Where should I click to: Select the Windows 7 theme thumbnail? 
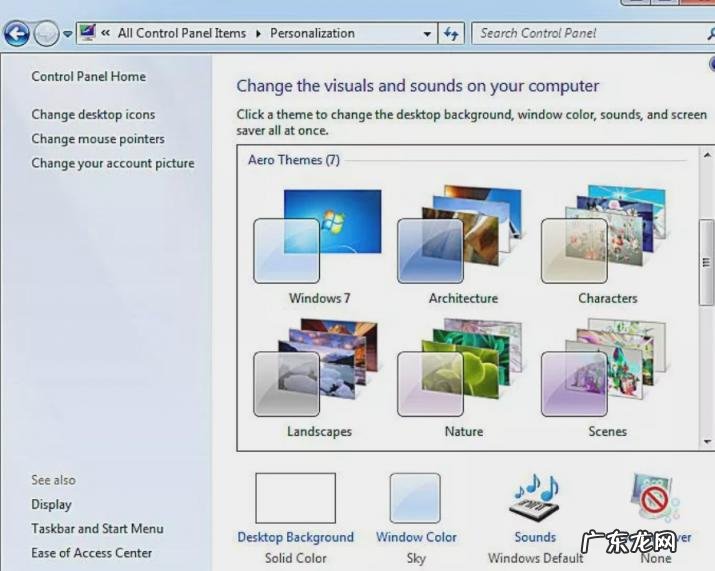point(318,236)
